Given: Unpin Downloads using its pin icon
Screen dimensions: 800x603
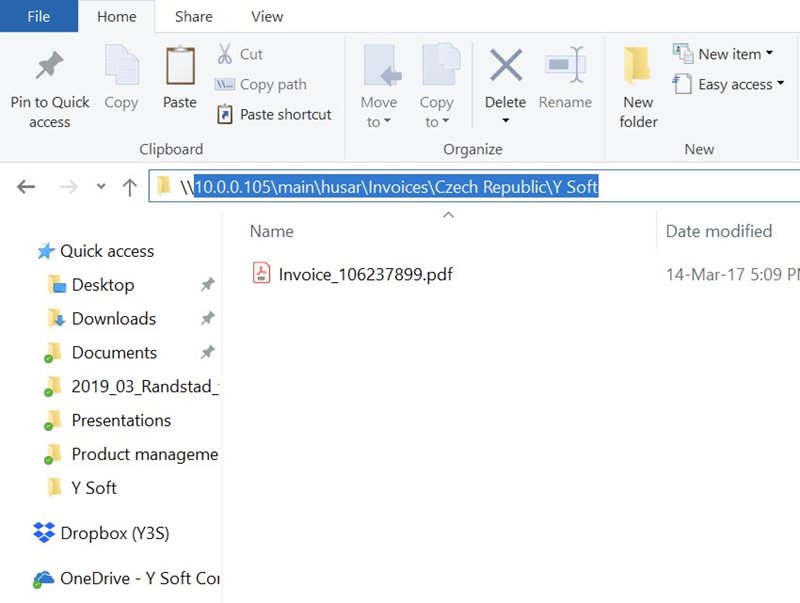Looking at the screenshot, I should [x=207, y=318].
